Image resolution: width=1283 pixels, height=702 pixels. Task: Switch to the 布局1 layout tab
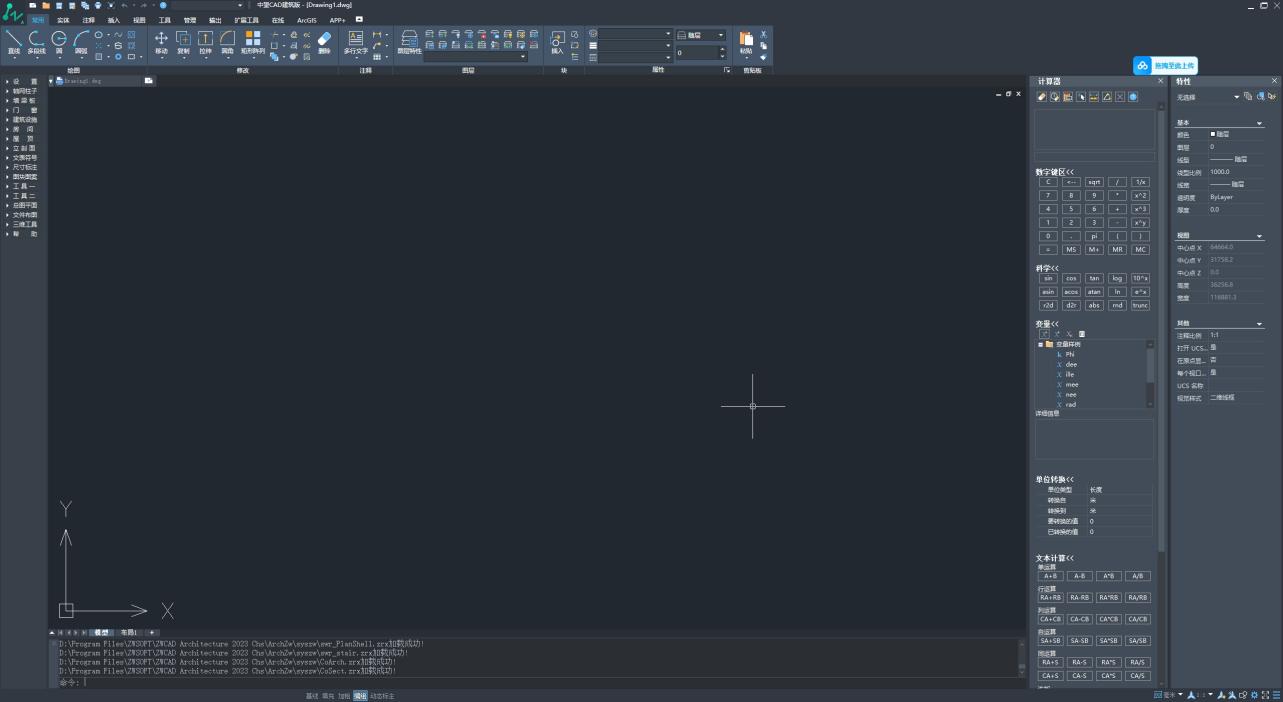128,633
